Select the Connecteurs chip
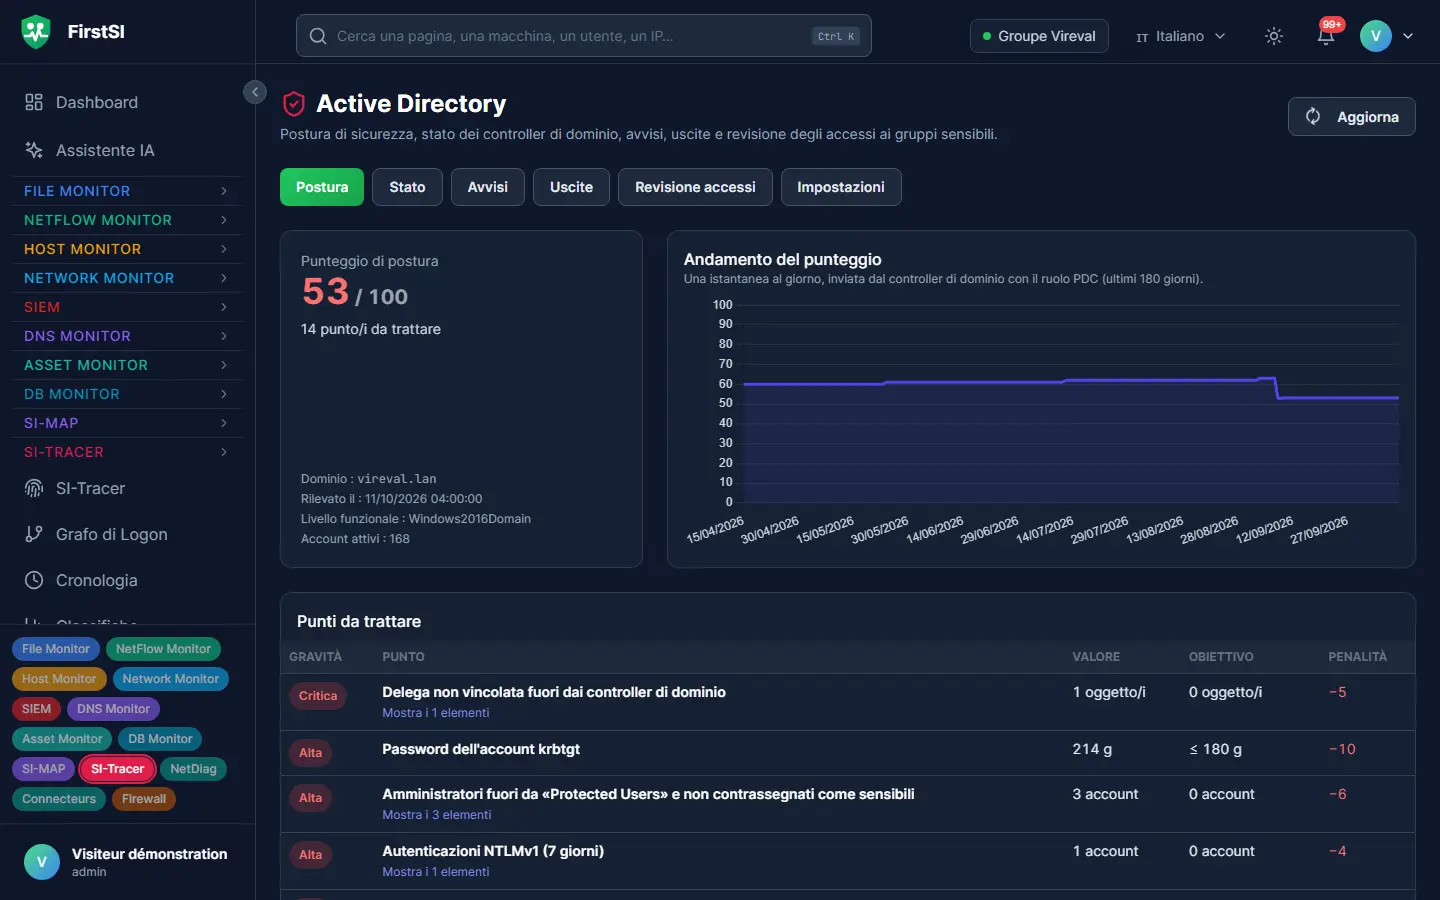 59,799
